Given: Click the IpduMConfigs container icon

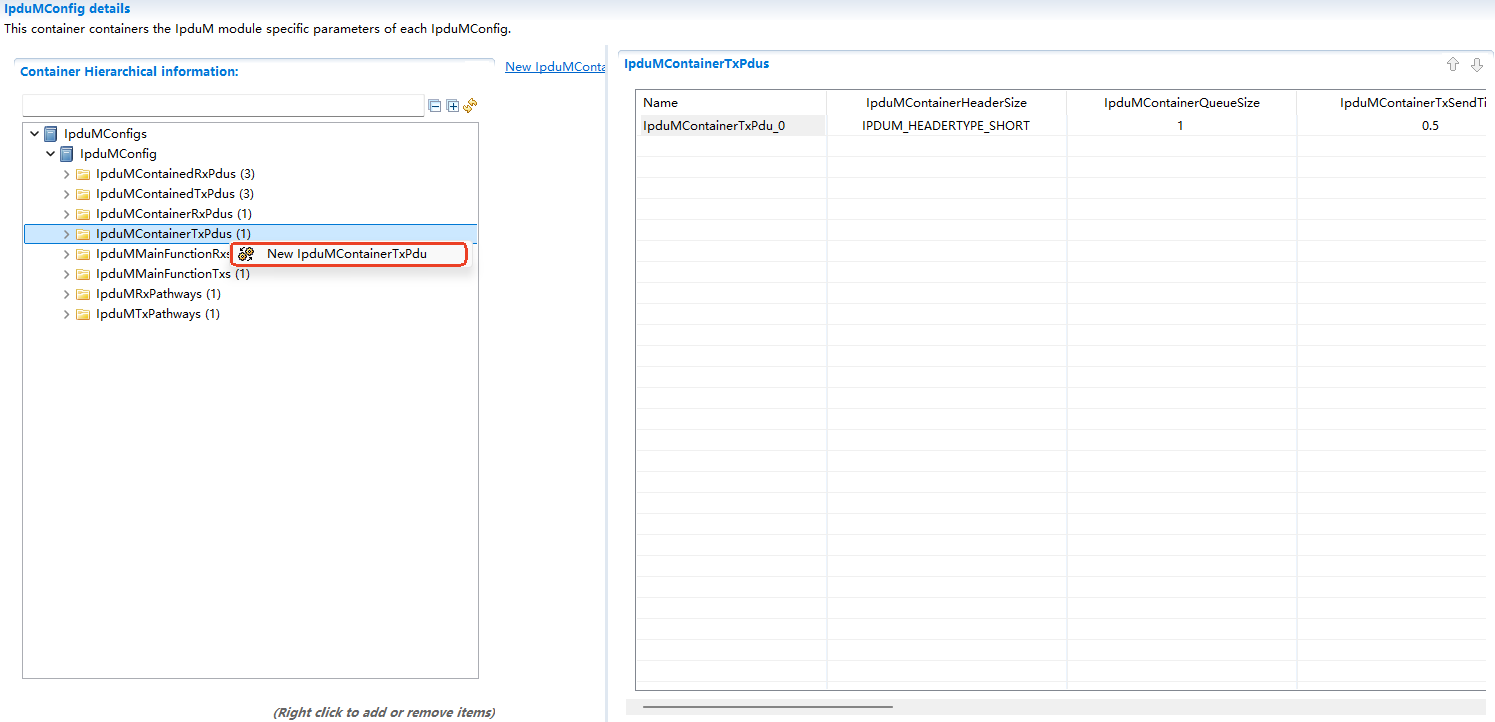Looking at the screenshot, I should 50,133.
